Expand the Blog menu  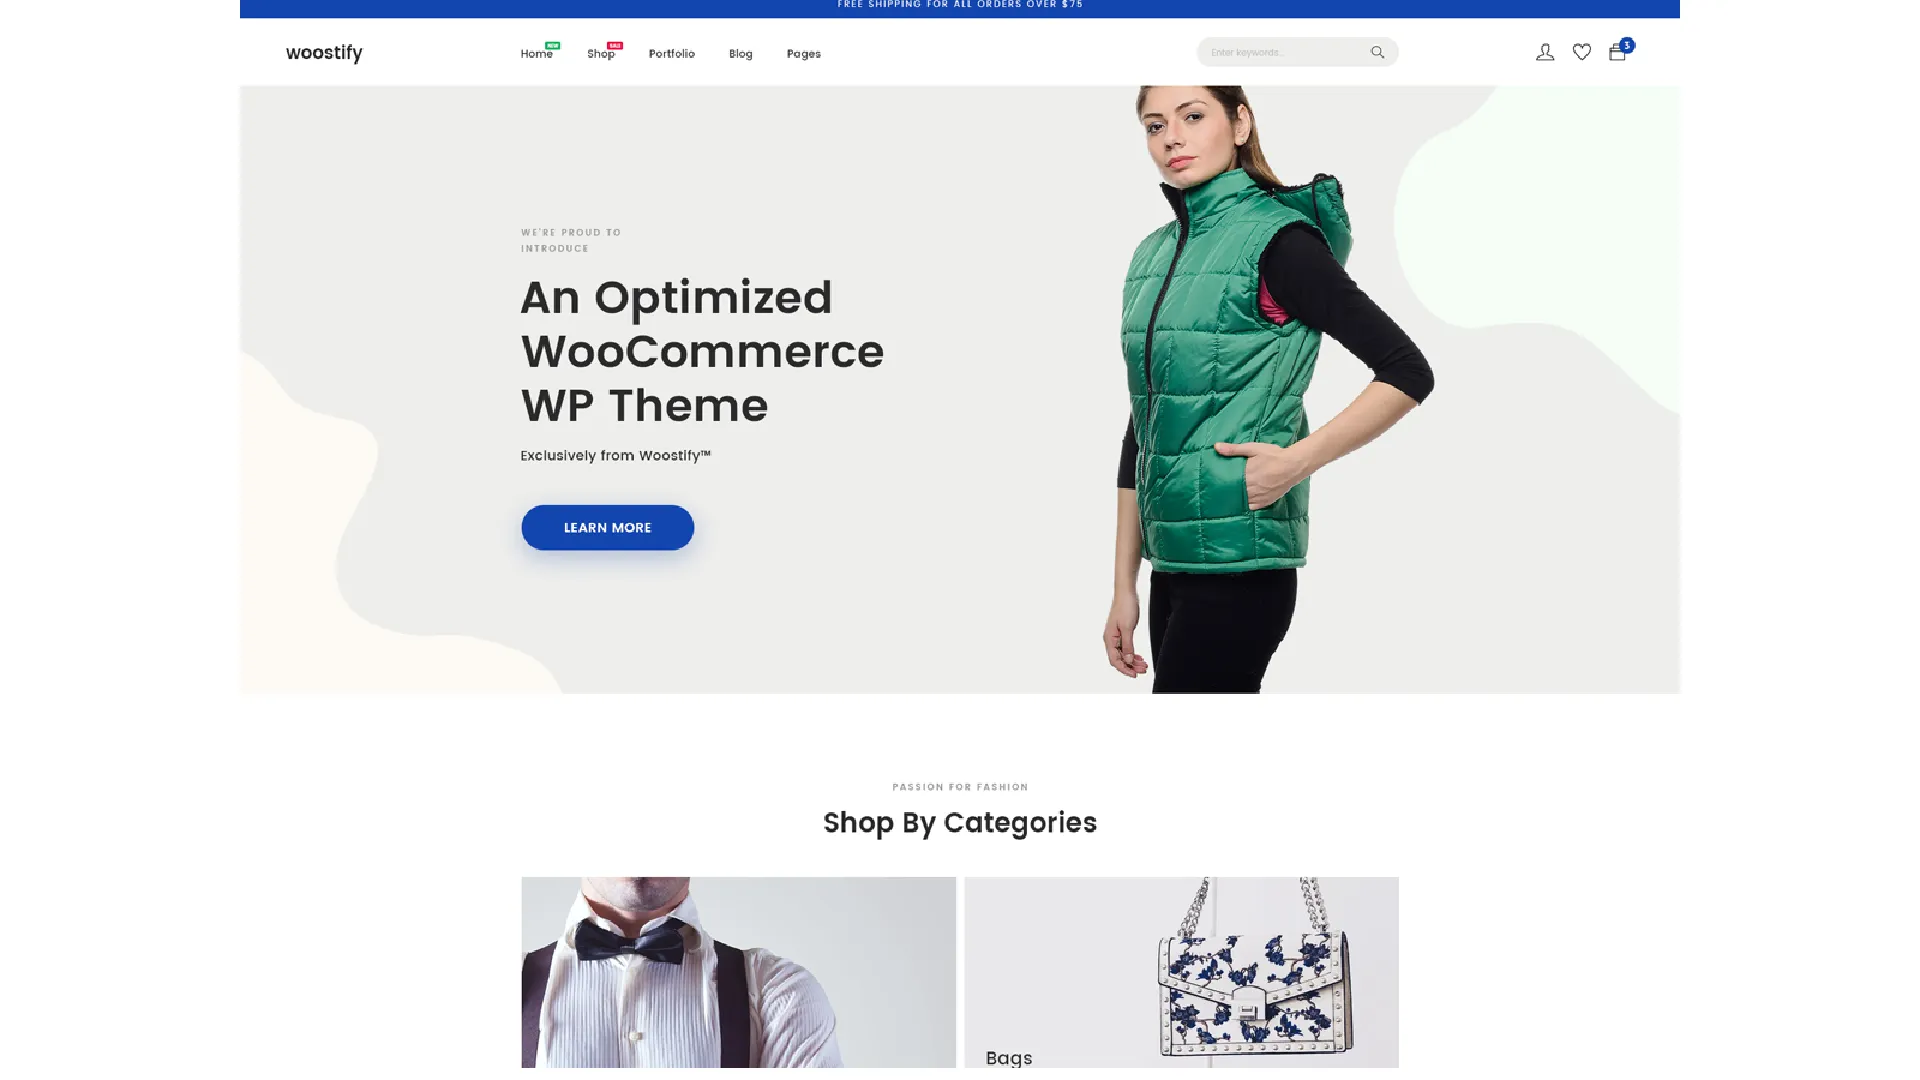(x=740, y=54)
